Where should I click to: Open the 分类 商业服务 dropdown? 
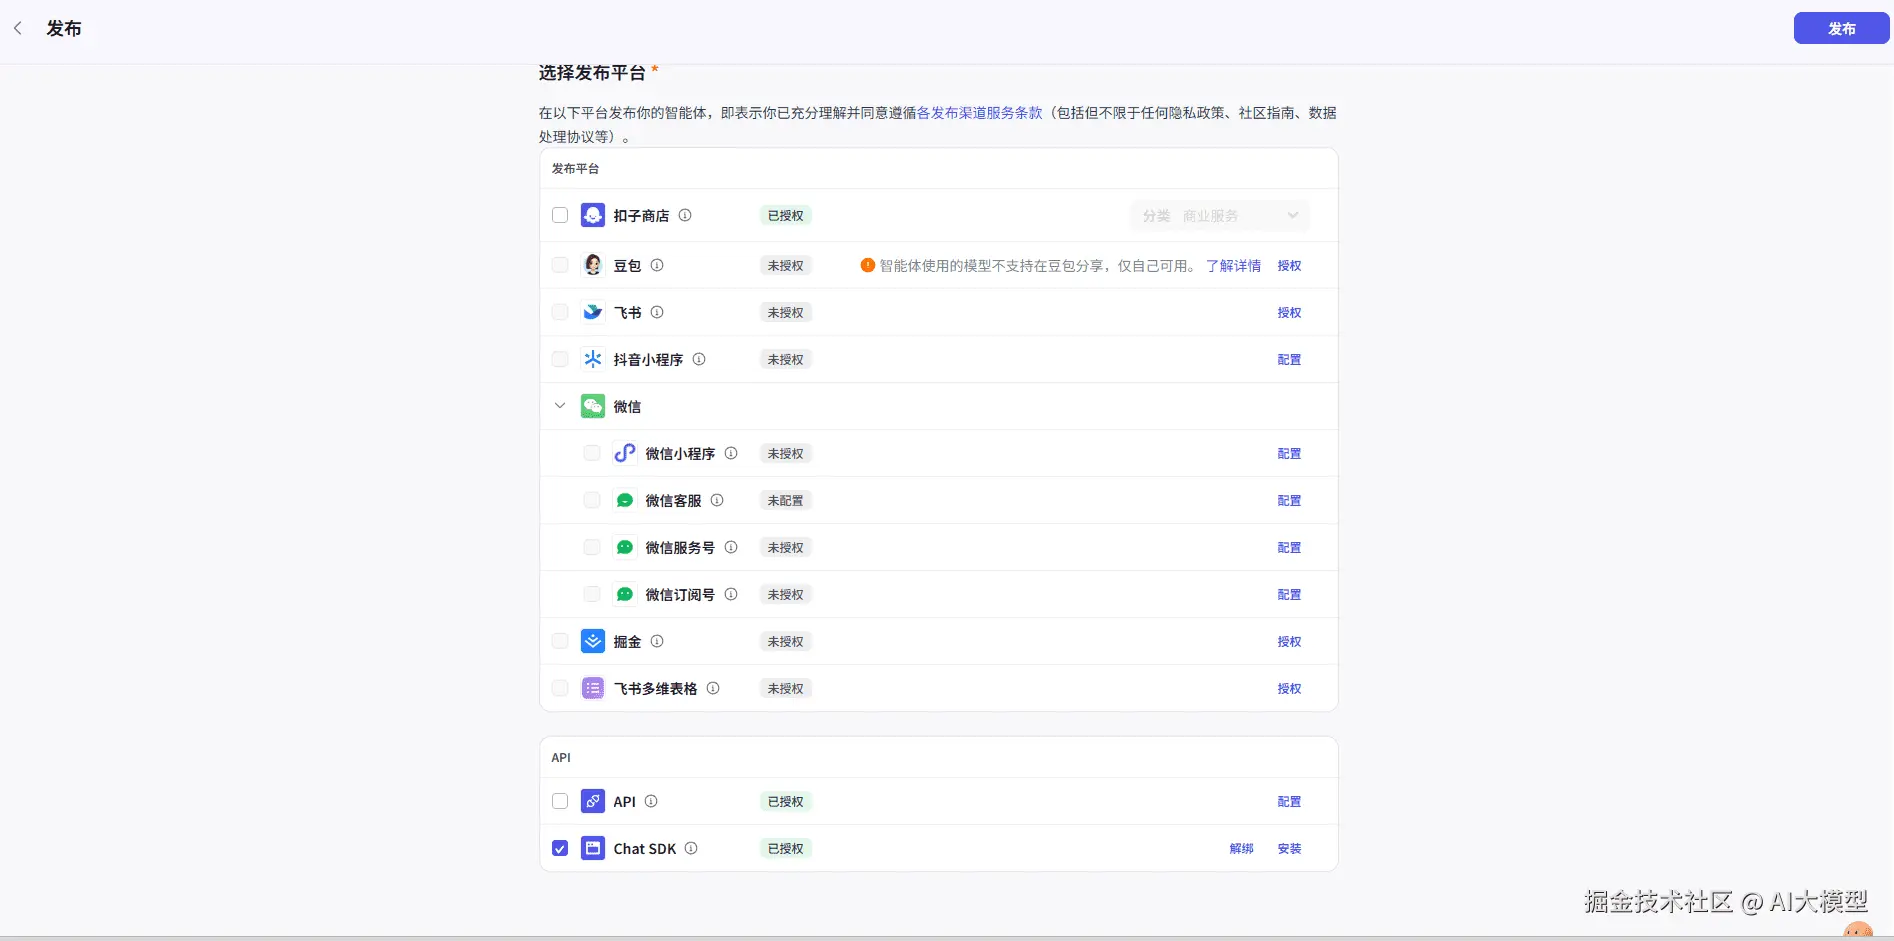tap(1220, 215)
